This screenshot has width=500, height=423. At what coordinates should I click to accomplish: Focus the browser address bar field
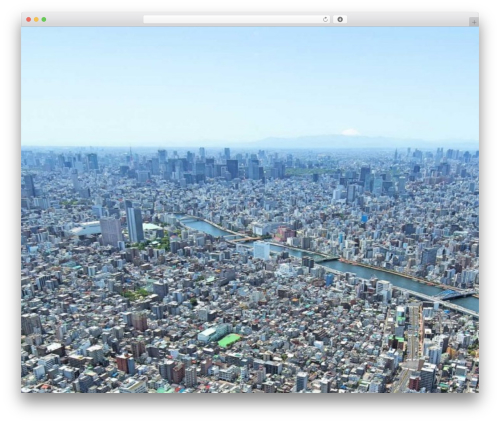pos(236,20)
